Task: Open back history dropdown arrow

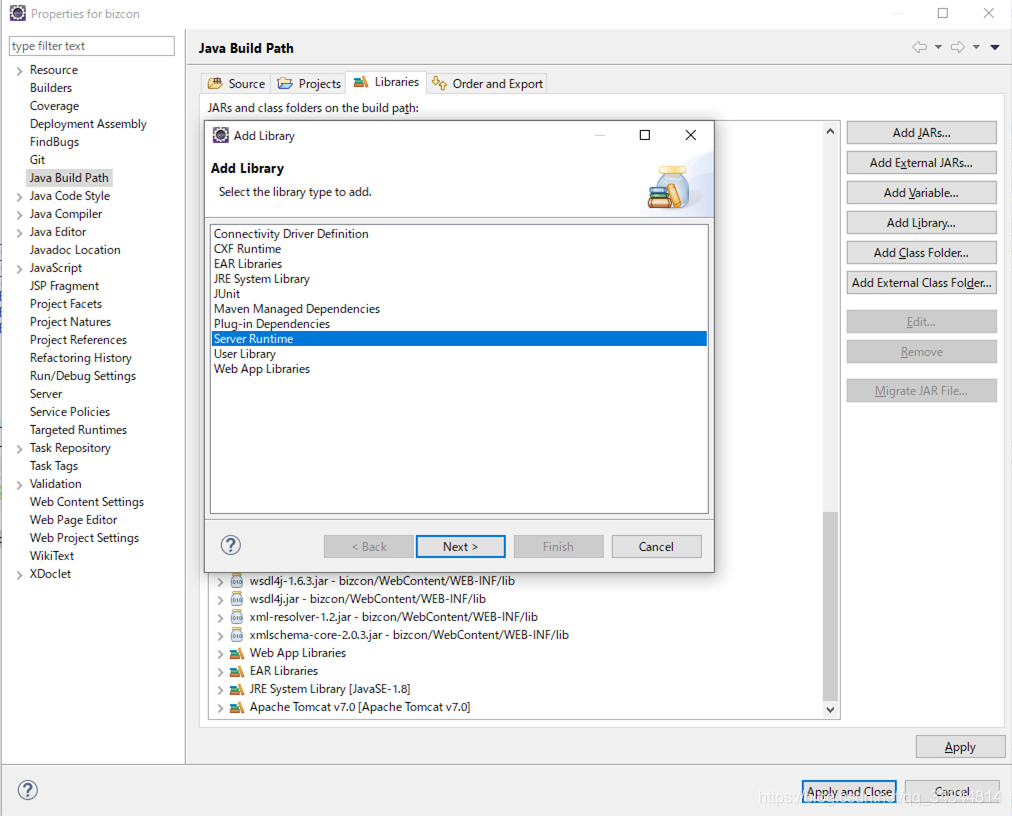Action: [x=938, y=47]
